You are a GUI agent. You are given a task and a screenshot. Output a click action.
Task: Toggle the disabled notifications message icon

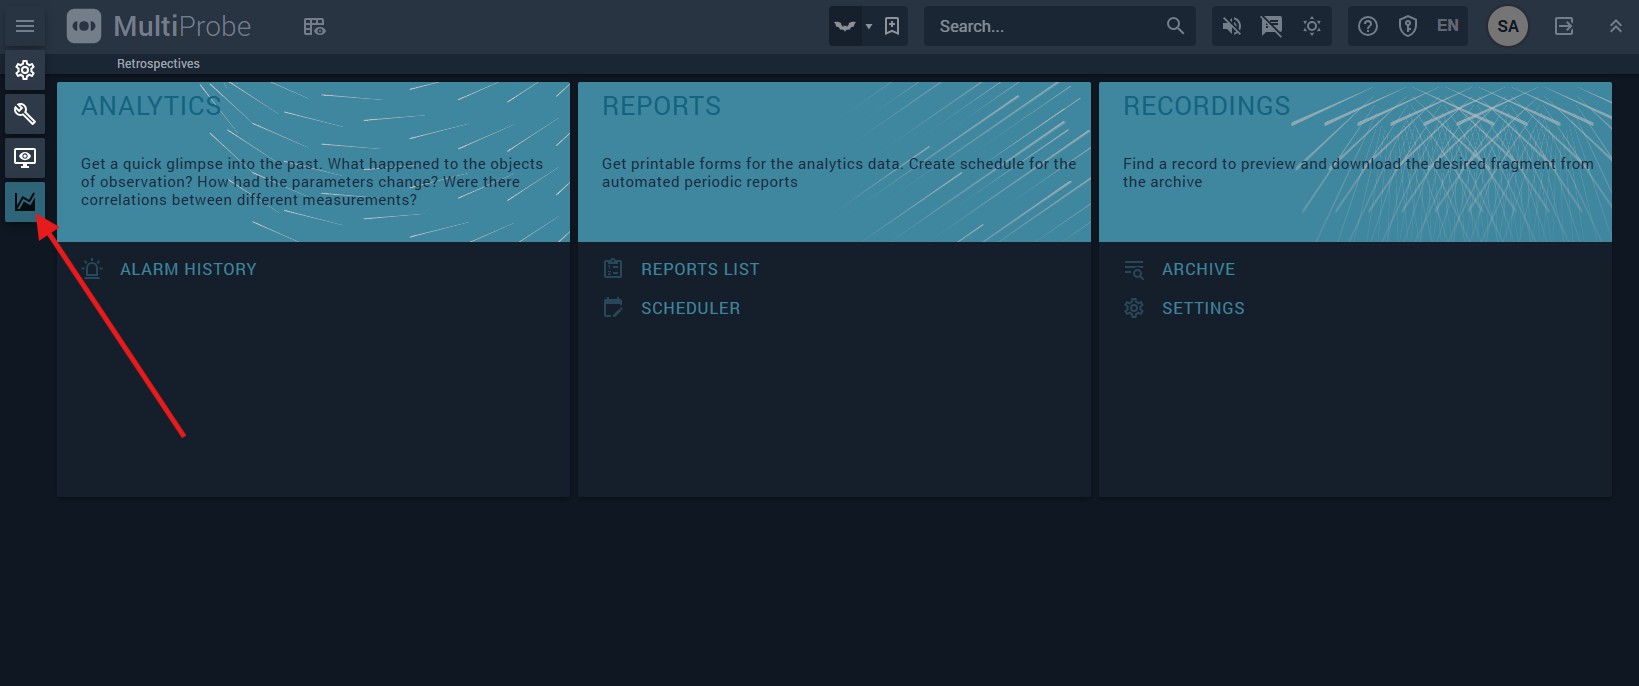click(1272, 26)
